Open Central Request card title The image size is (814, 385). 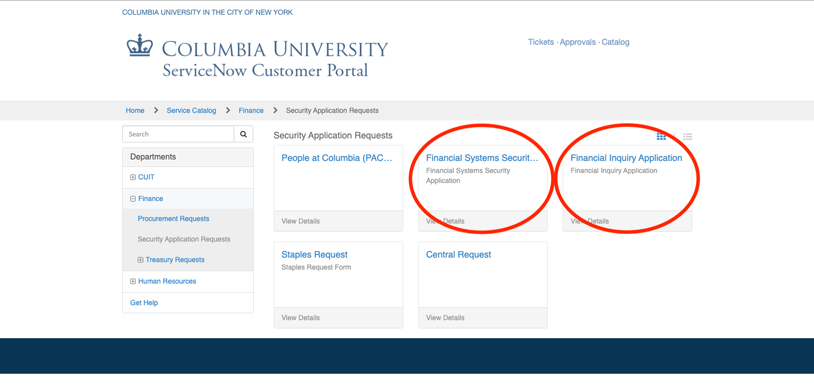pos(458,255)
